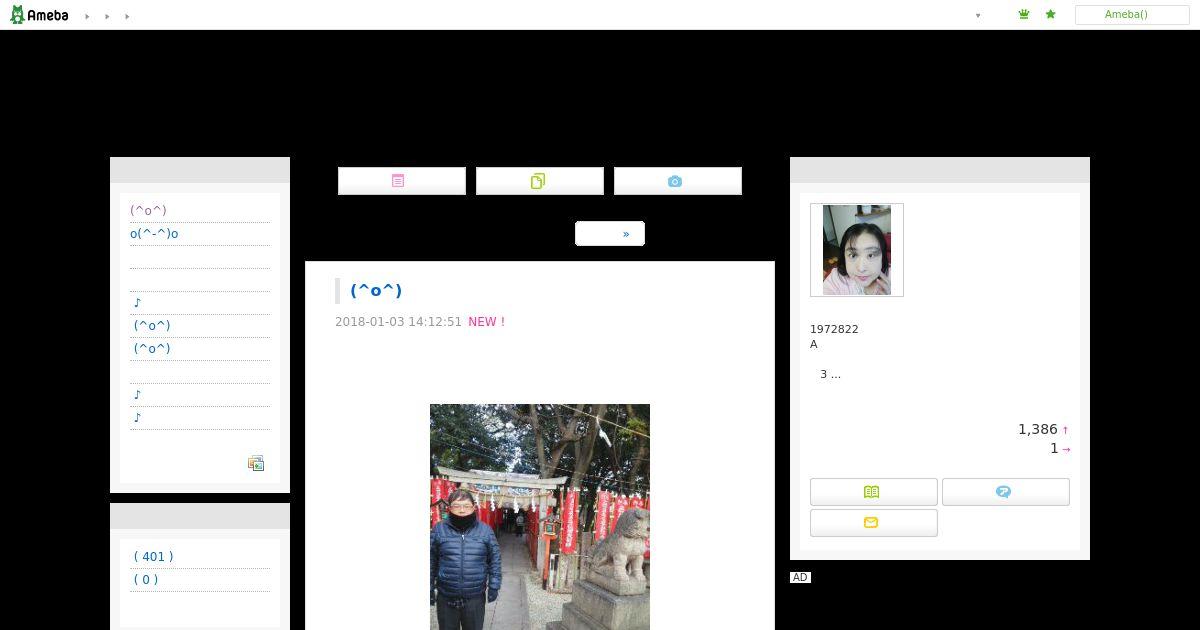Viewport: 1200px width, 630px height.
Task: Click the blue speech bubble button
Action: [x=1006, y=492]
